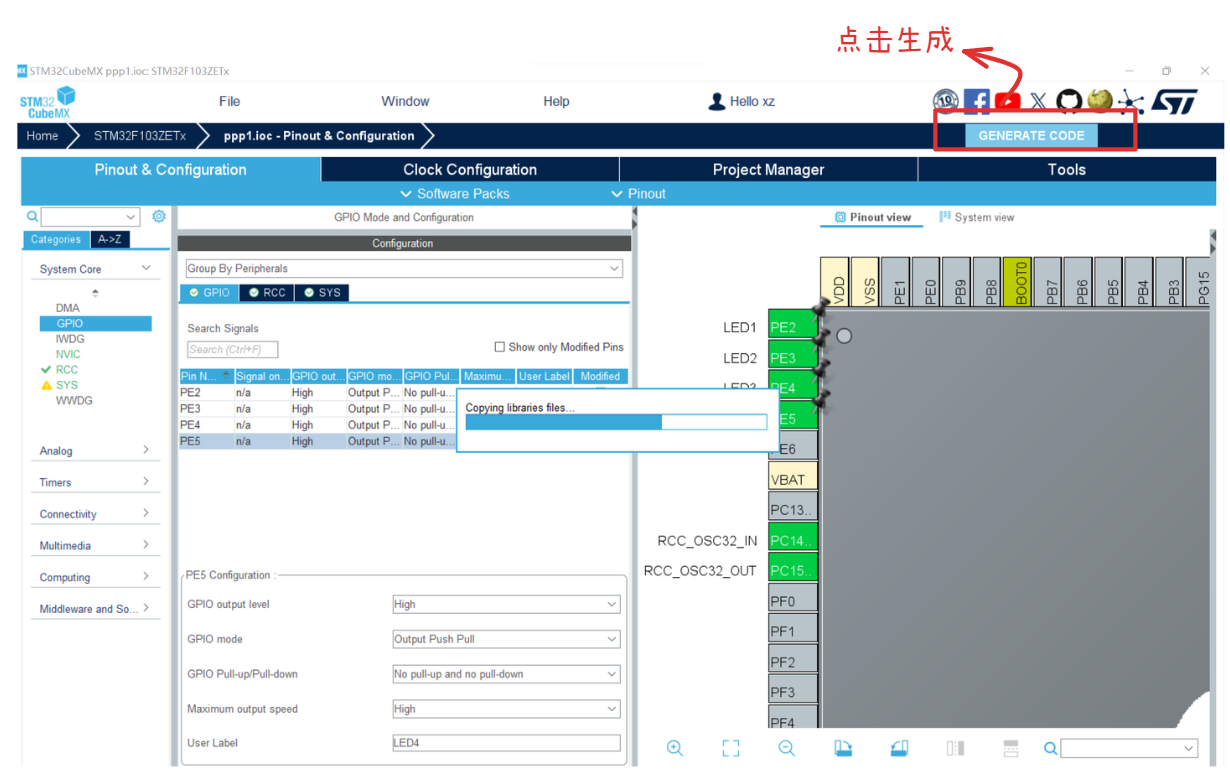The image size is (1230, 775).
Task: Select IWDG in System Core list
Action: click(x=70, y=339)
